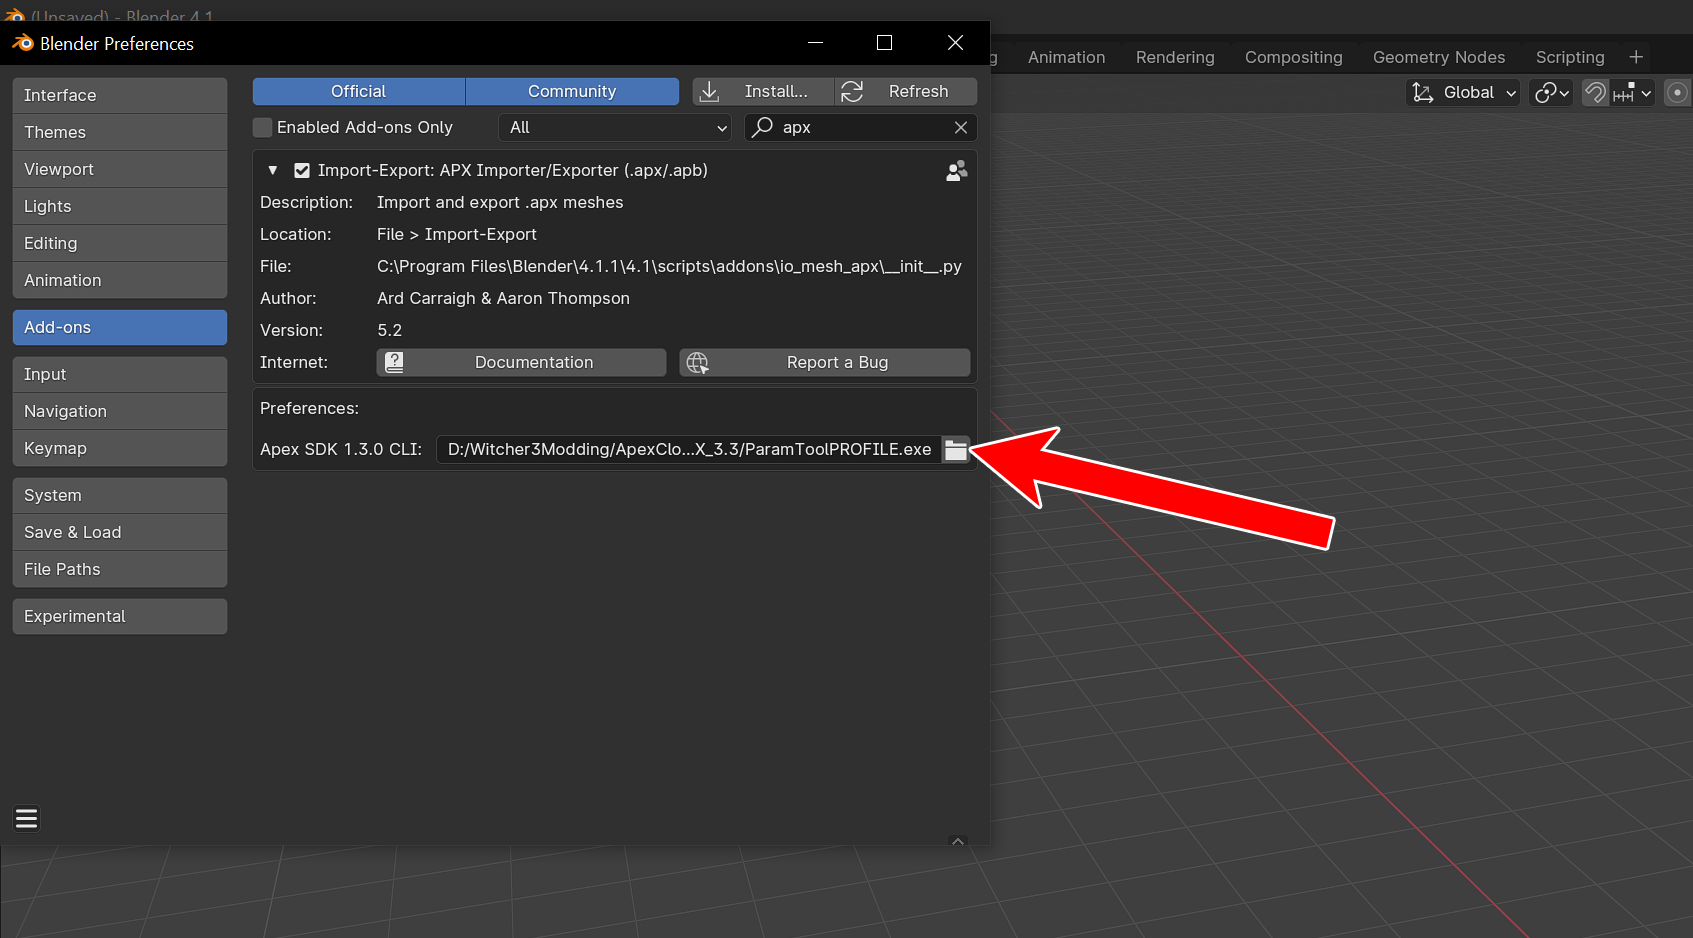Click the location text File > Import-Export
This screenshot has height=938, width=1693.
(x=457, y=234)
